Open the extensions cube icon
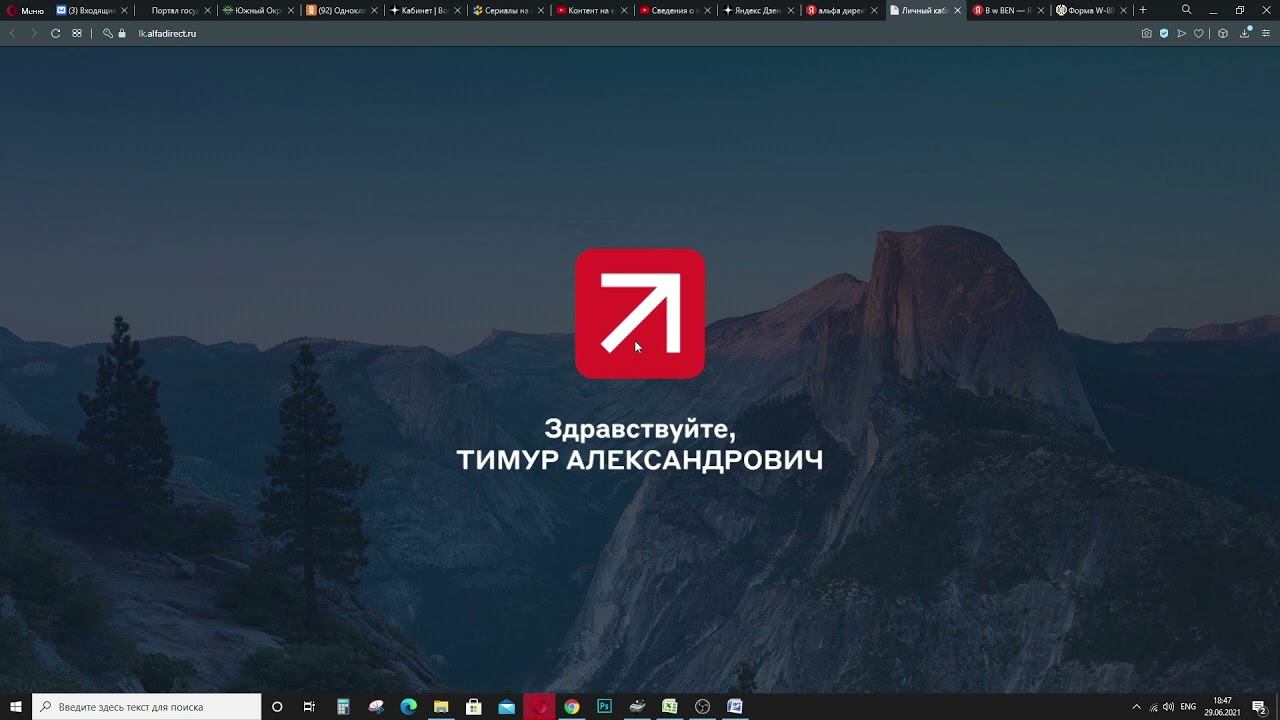1280x720 pixels. click(1222, 33)
